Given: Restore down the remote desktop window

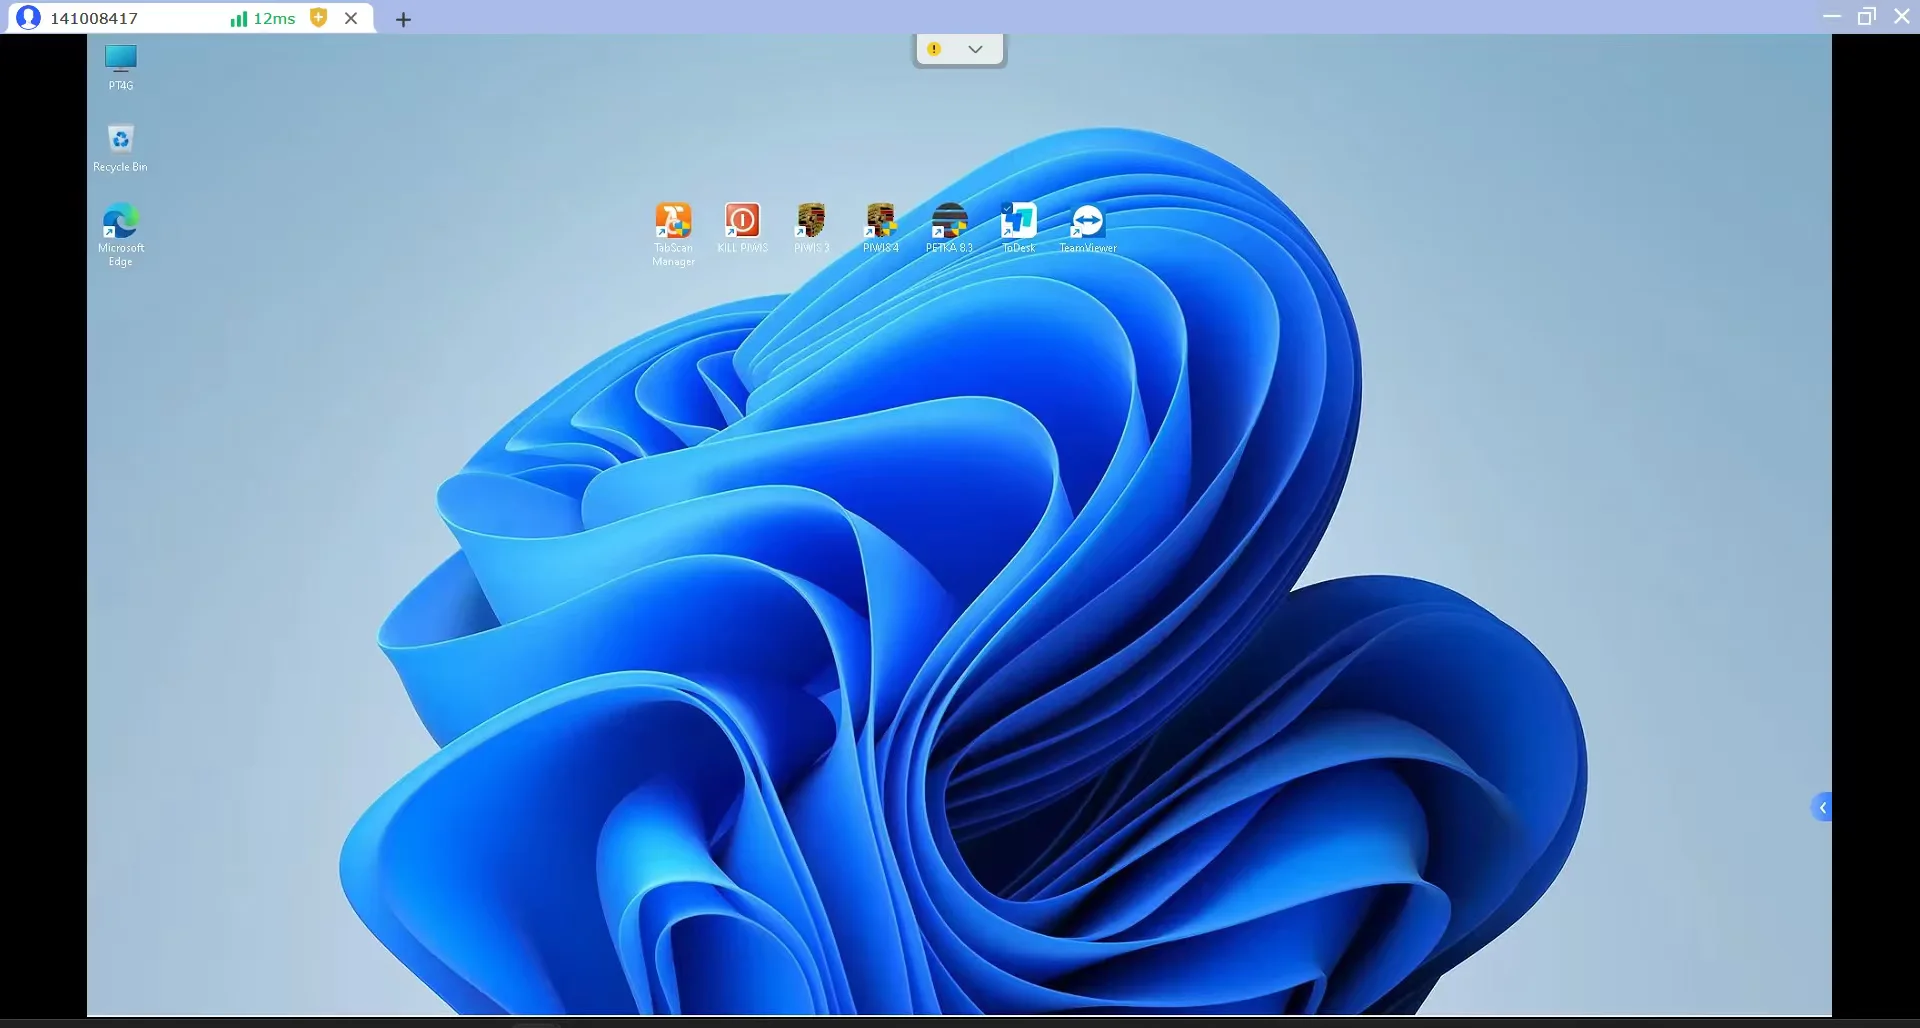Looking at the screenshot, I should (1867, 17).
